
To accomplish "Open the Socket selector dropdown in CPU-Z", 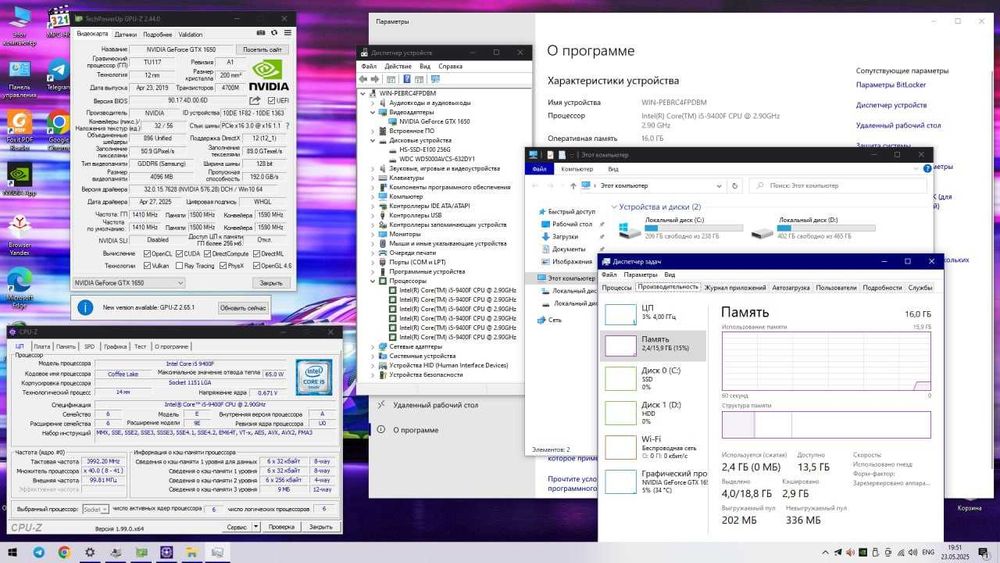I will pos(96,509).
